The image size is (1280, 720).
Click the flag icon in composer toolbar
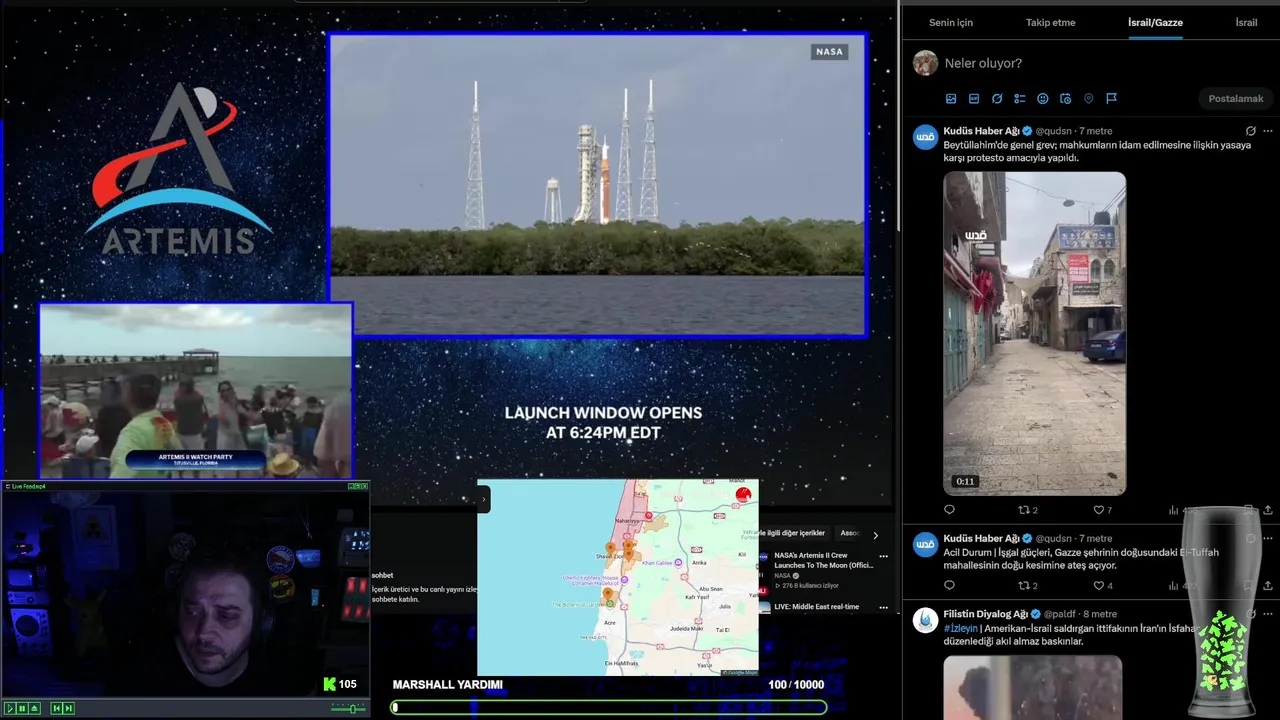point(1111,99)
